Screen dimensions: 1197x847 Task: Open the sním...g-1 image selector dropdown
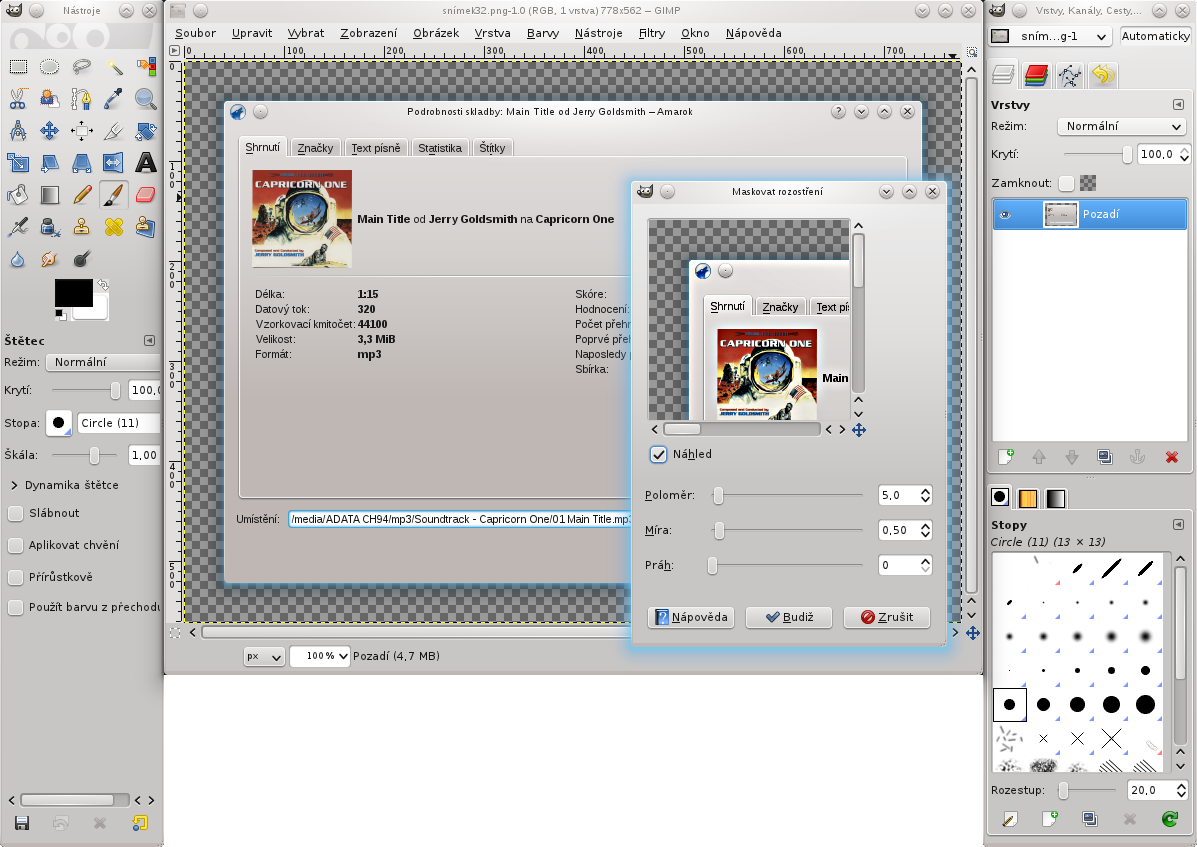(1049, 36)
